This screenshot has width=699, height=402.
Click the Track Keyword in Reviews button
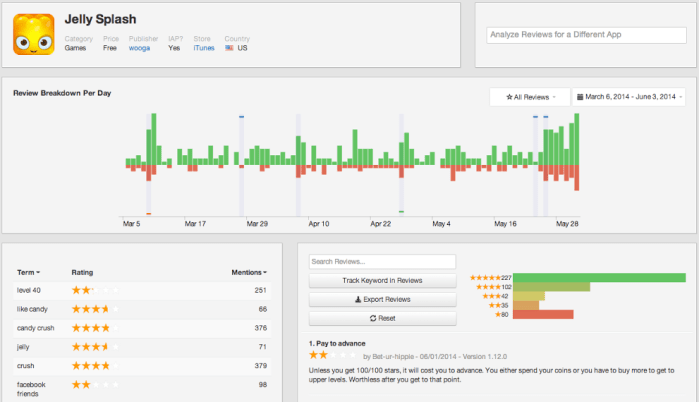click(382, 280)
